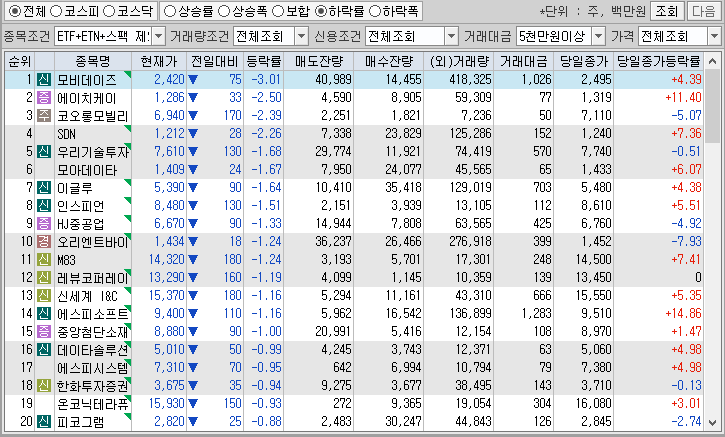
Task: Sort by 매도잔량 column header
Action: tap(319, 61)
